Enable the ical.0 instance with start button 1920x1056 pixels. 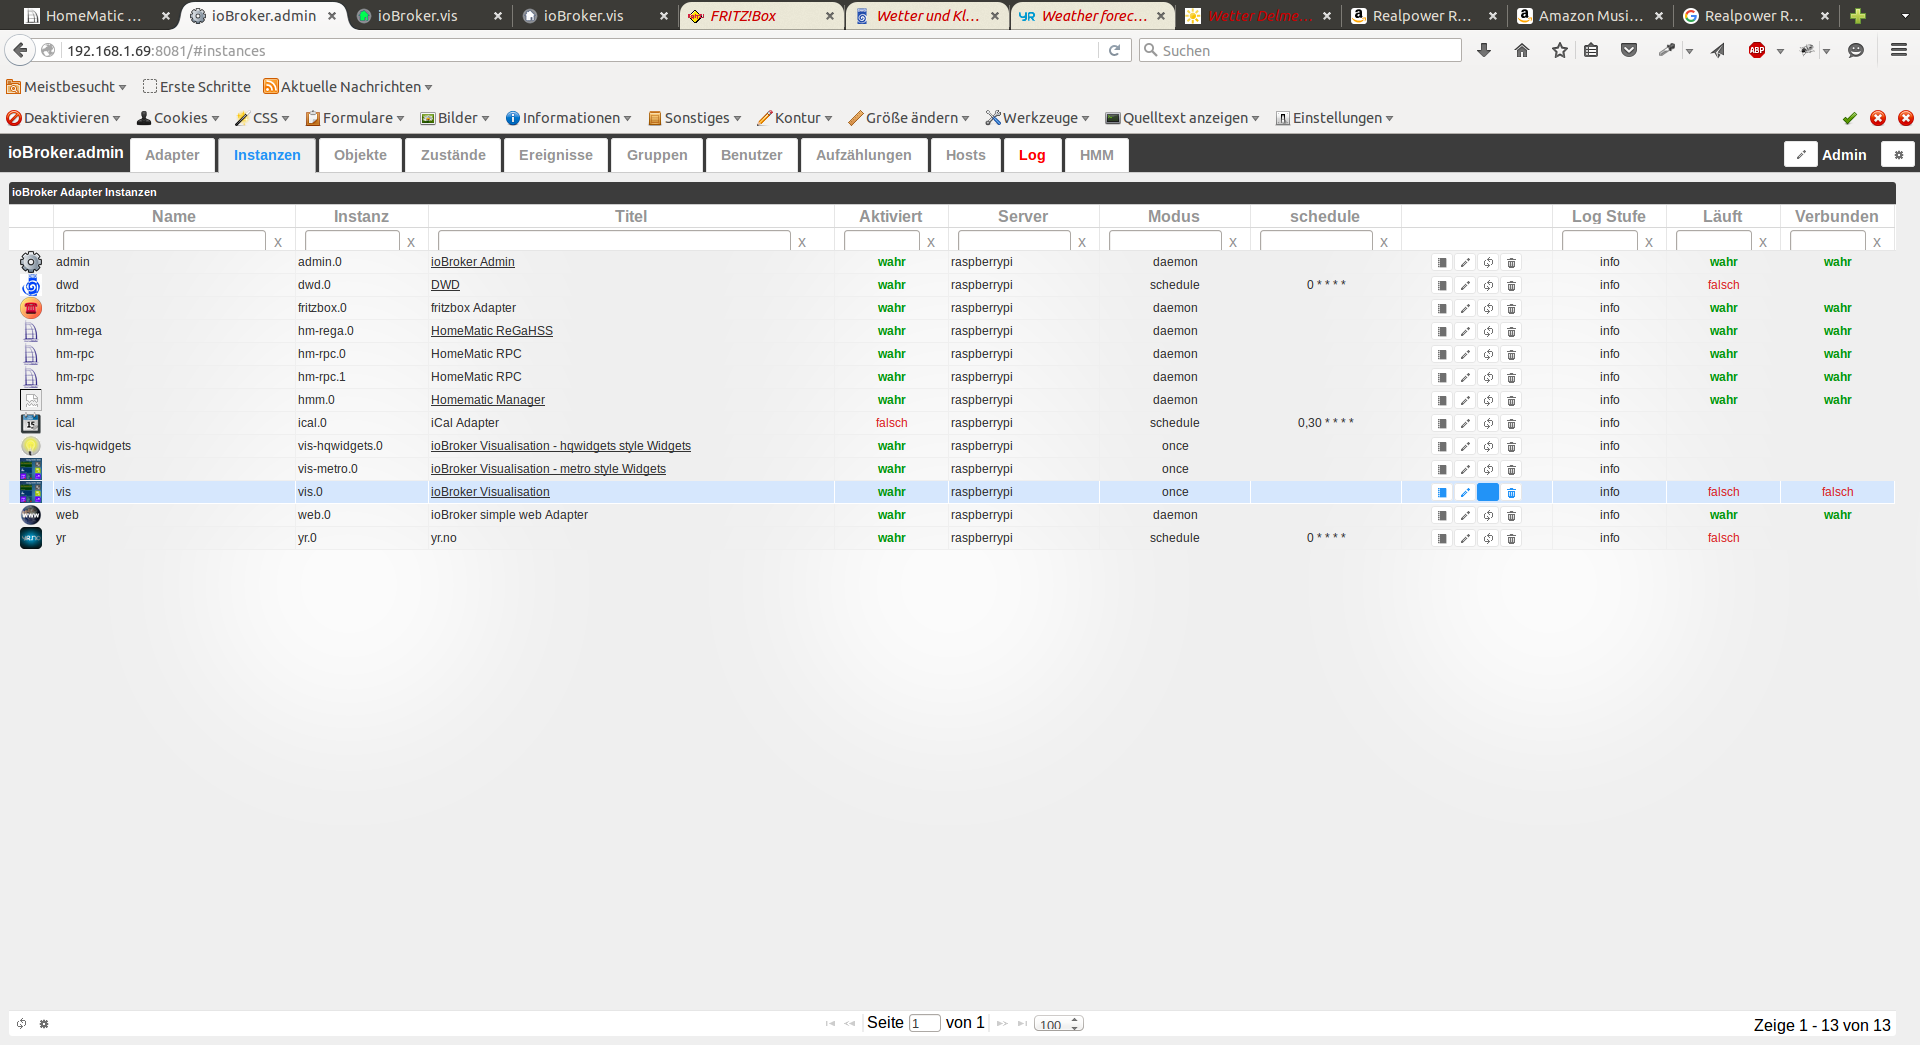pos(1442,423)
